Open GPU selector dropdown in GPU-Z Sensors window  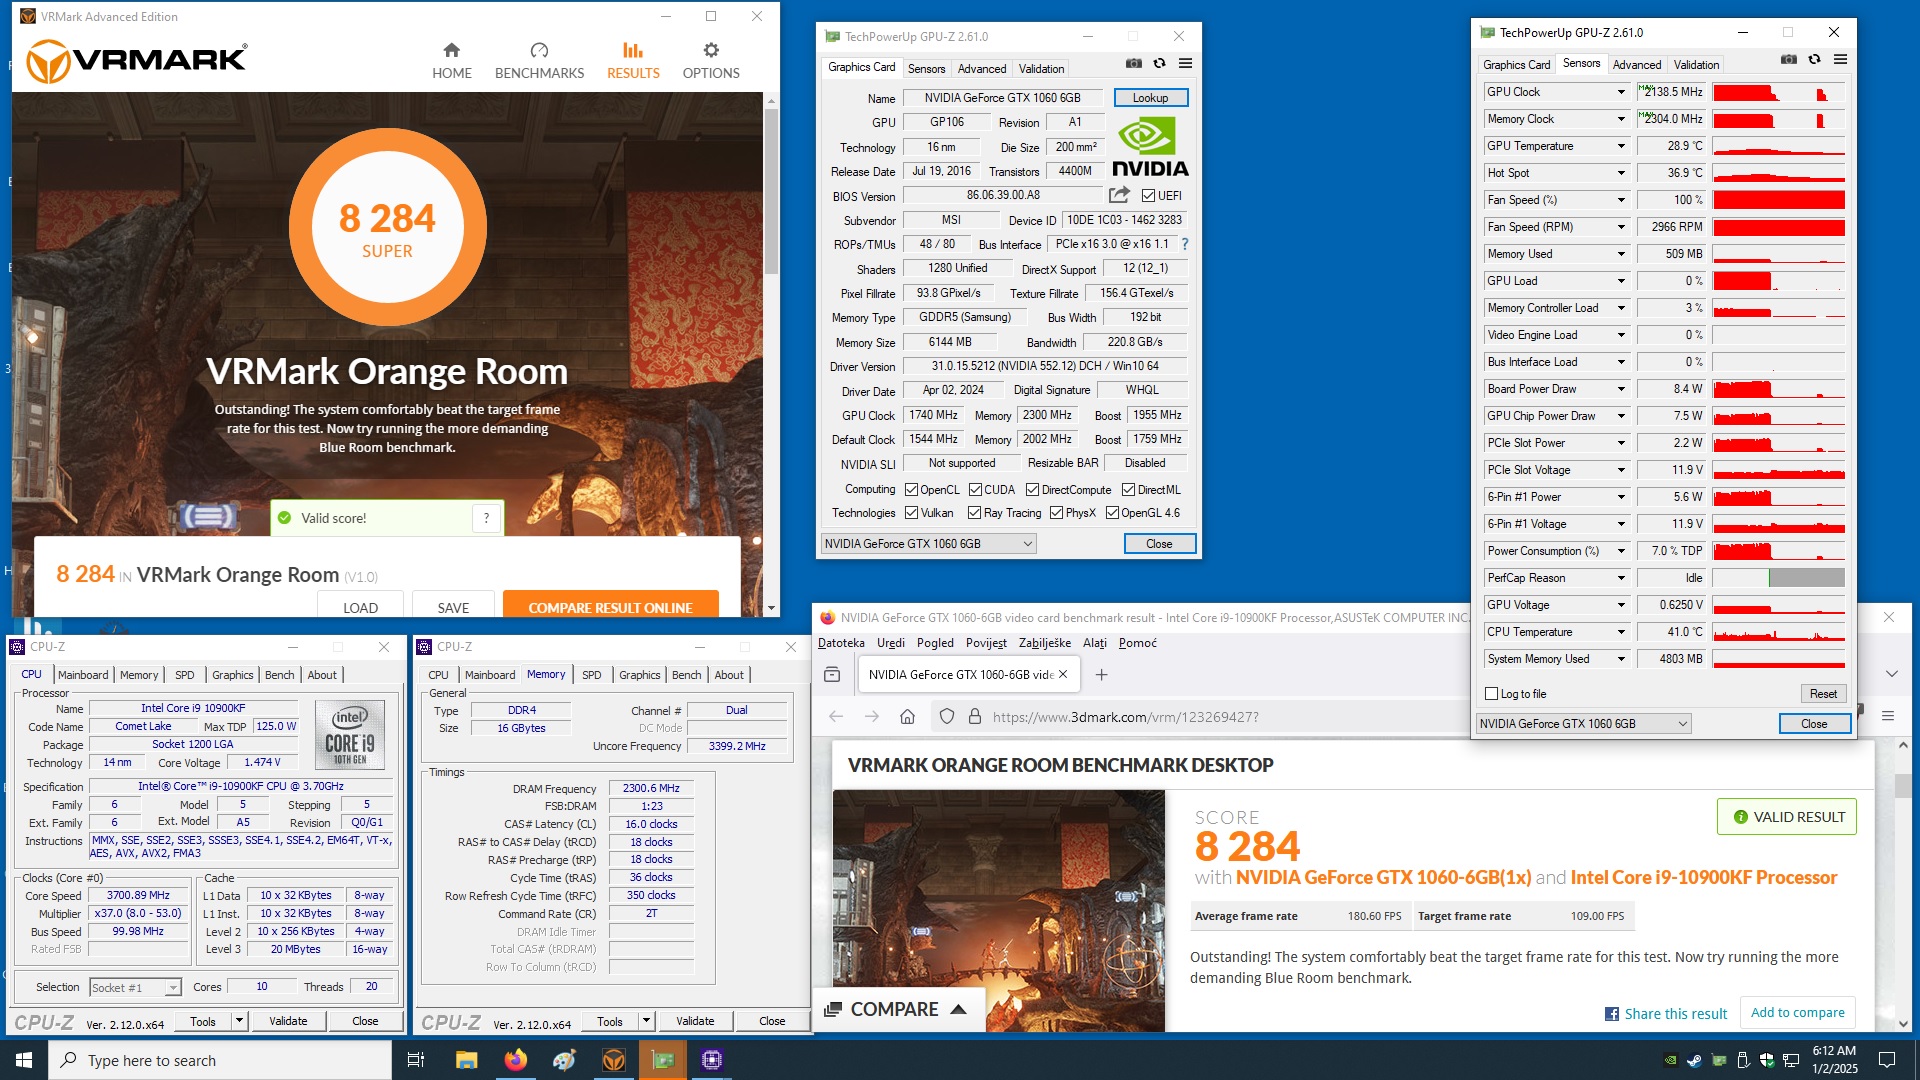point(1584,724)
